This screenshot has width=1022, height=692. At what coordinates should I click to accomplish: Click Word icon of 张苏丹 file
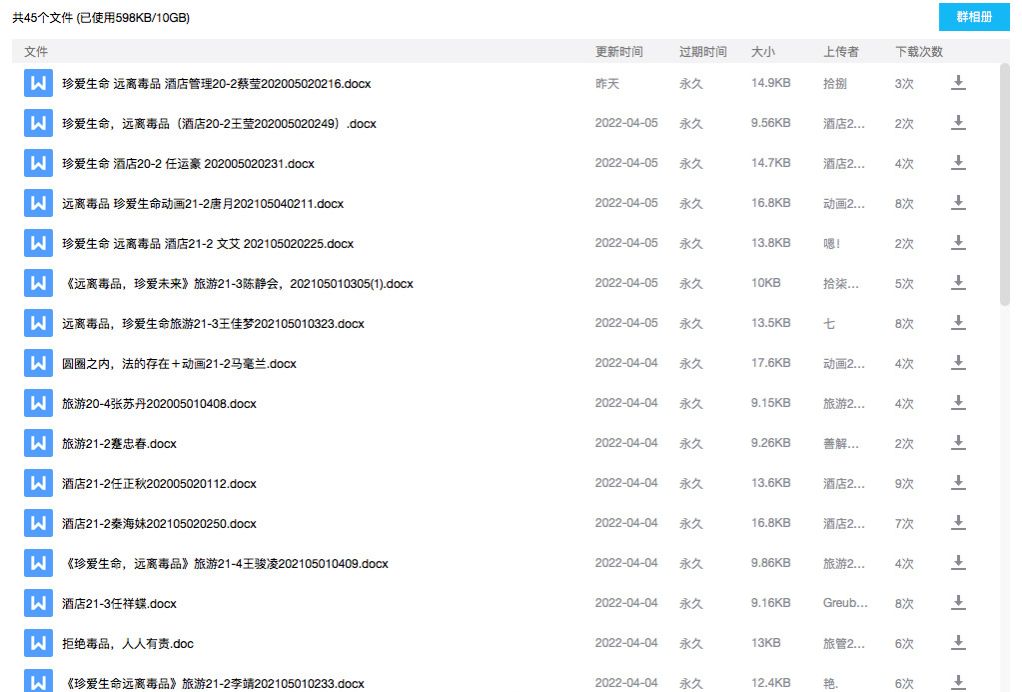click(38, 403)
